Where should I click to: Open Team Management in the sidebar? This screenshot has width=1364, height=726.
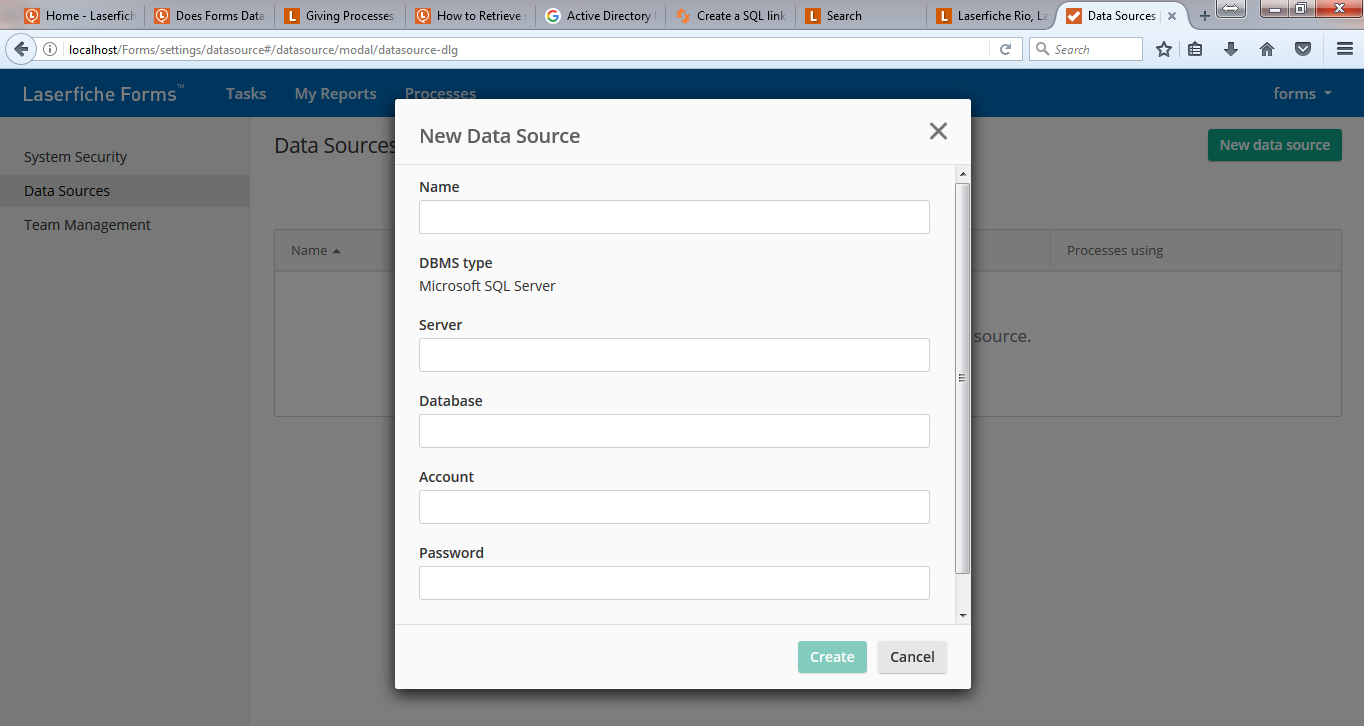[87, 225]
